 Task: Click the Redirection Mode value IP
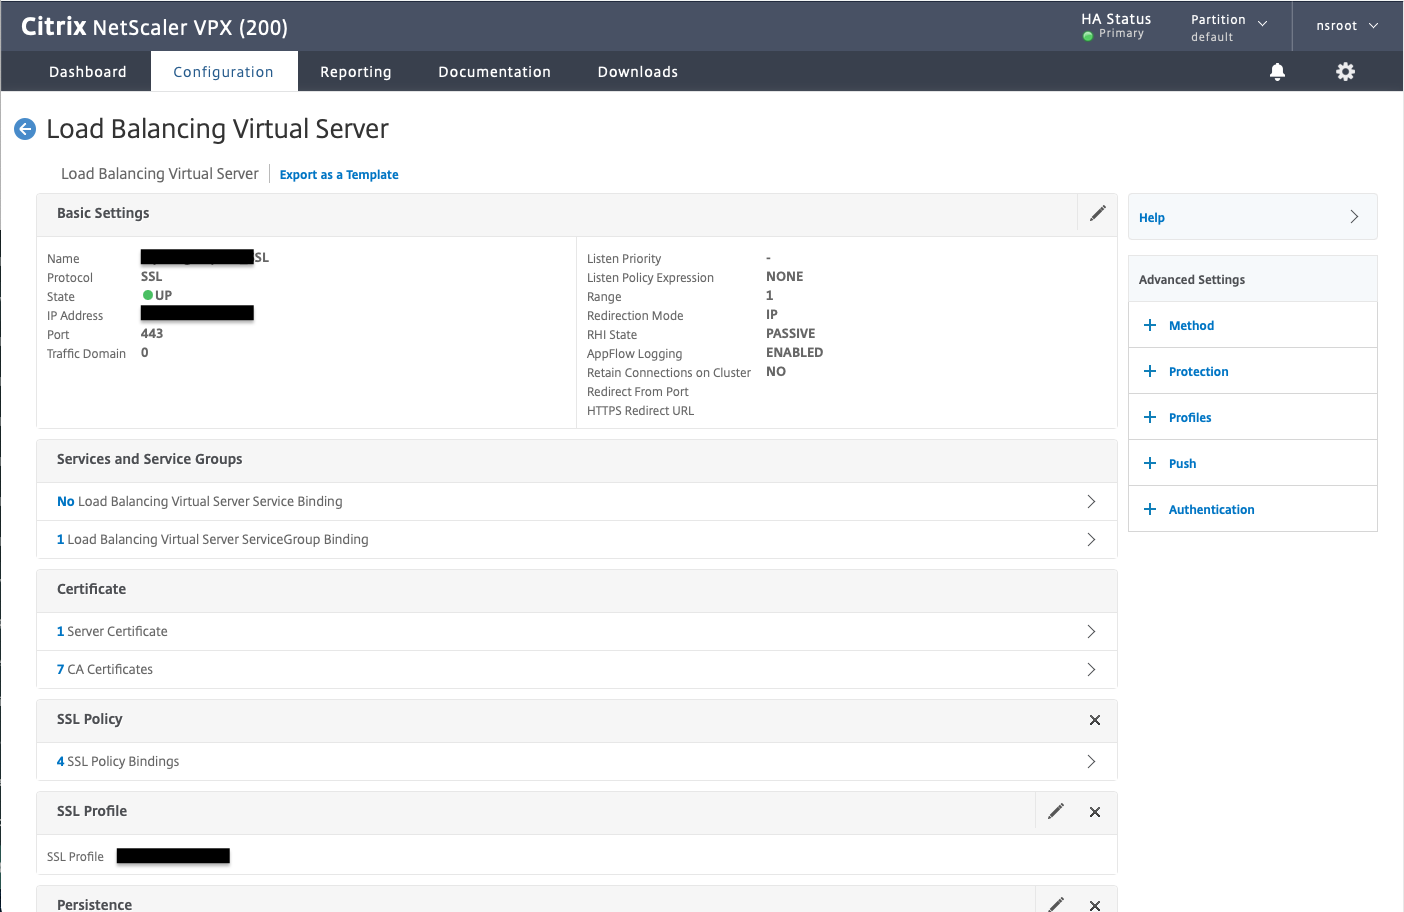pyautogui.click(x=772, y=315)
